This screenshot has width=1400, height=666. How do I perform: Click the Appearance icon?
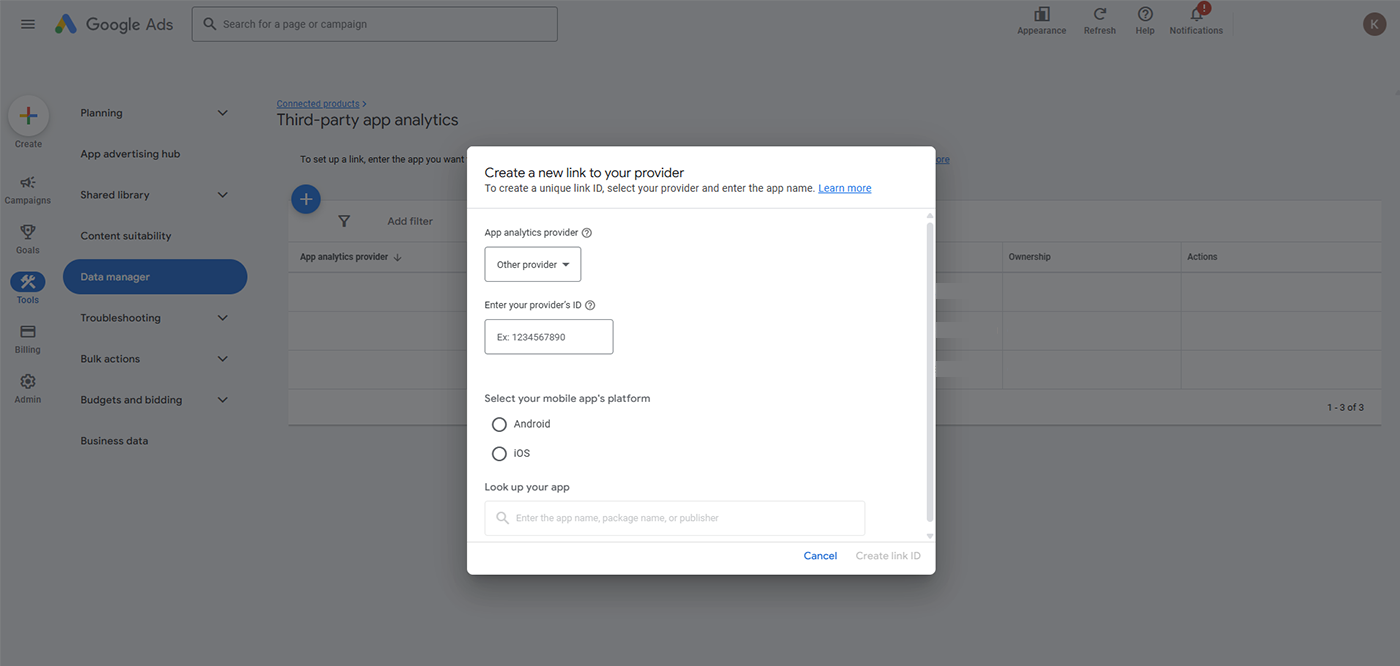(x=1042, y=14)
